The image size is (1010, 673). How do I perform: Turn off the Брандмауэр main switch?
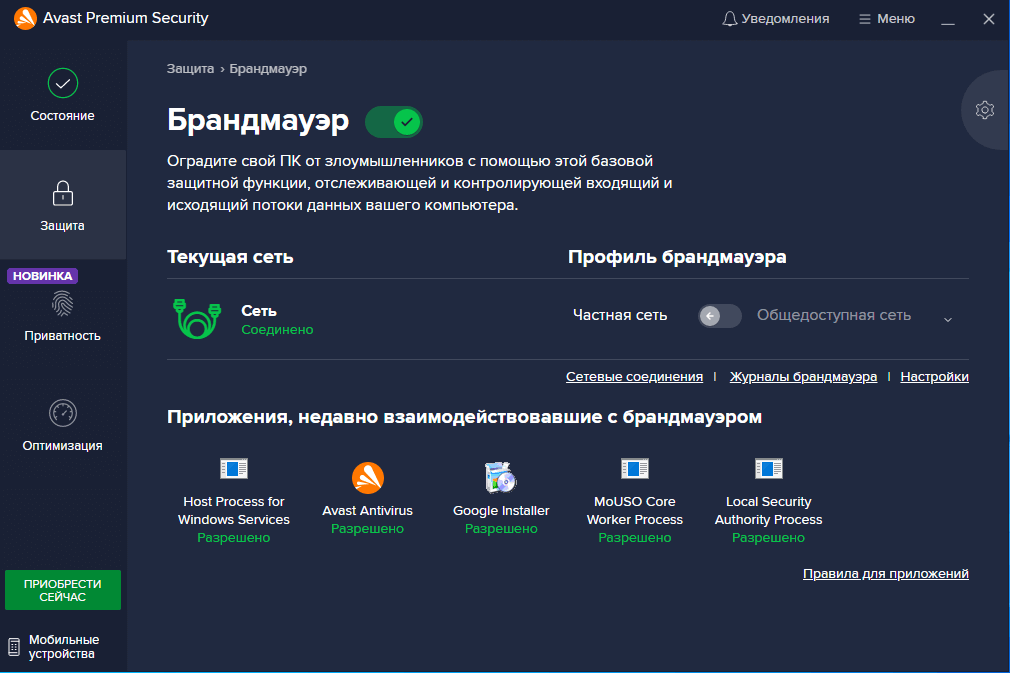coord(394,122)
